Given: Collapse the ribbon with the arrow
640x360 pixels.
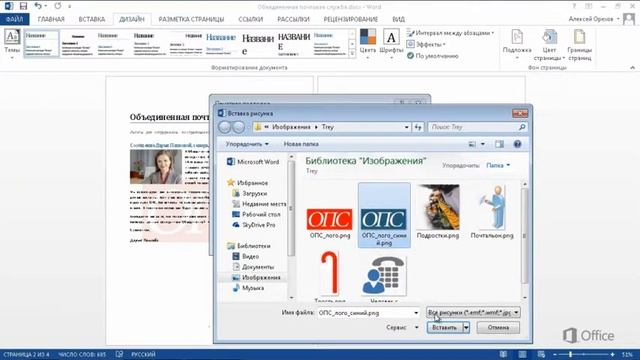Looking at the screenshot, I should (x=632, y=68).
